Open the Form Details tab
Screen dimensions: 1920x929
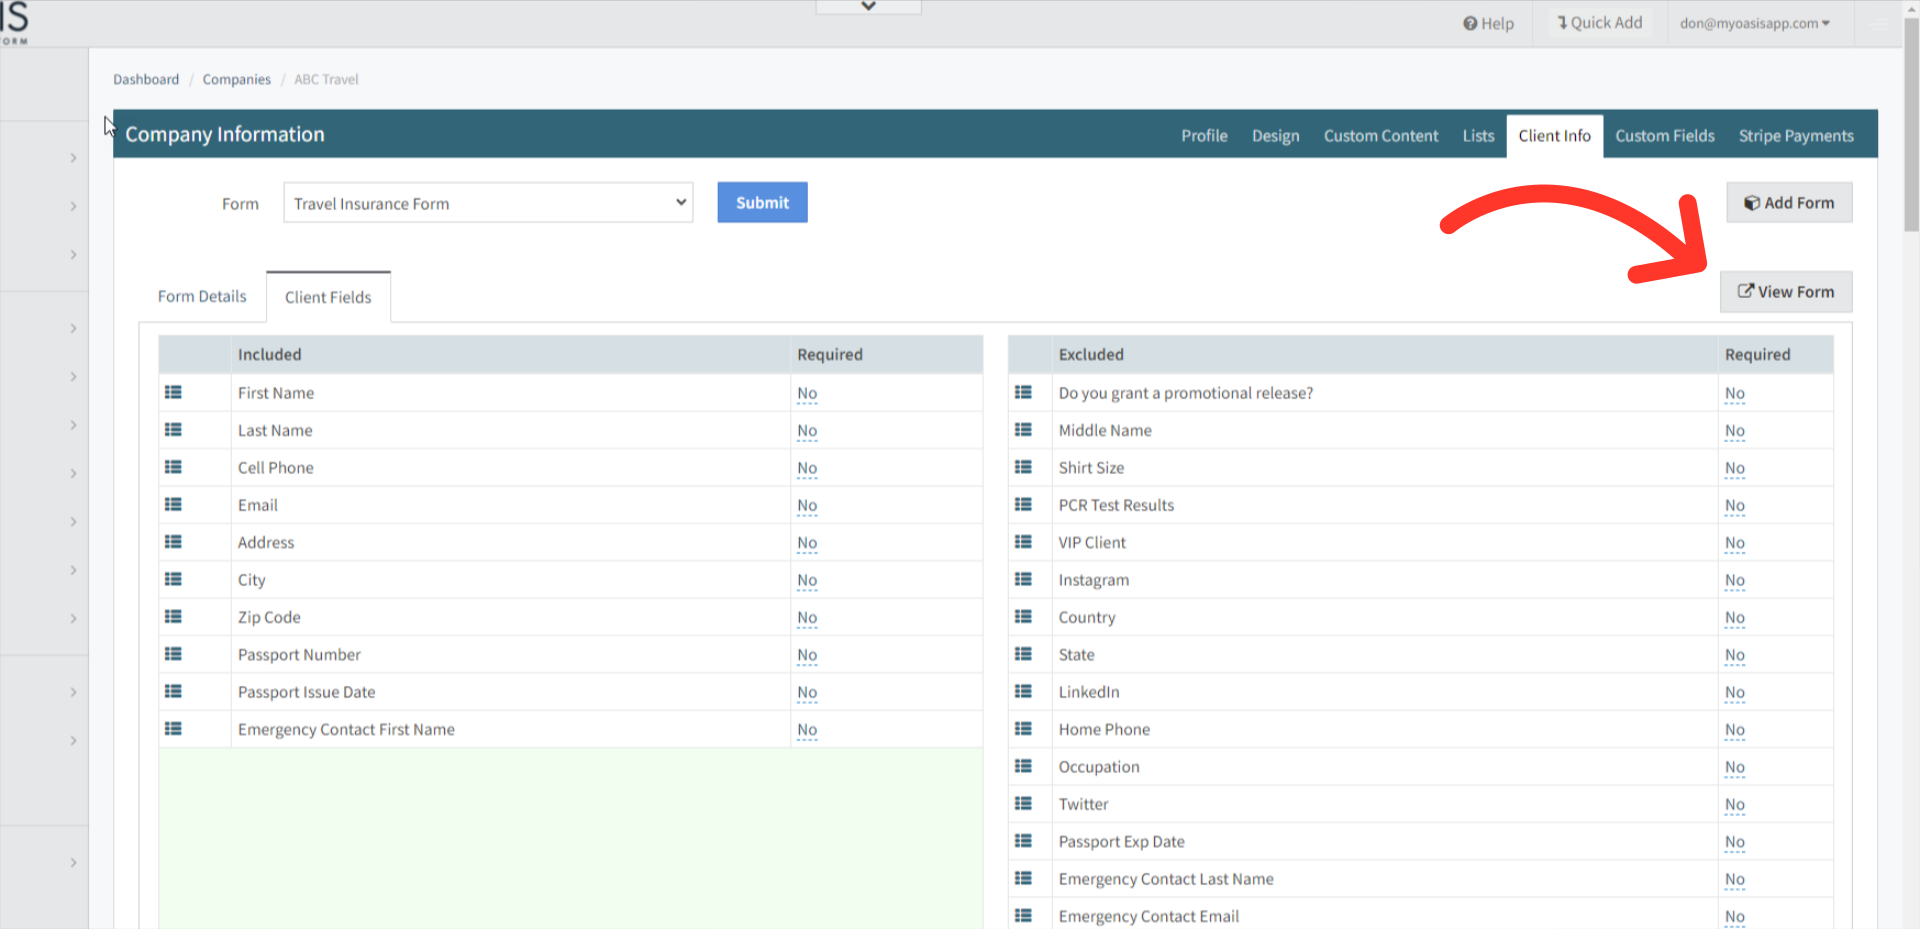201,296
